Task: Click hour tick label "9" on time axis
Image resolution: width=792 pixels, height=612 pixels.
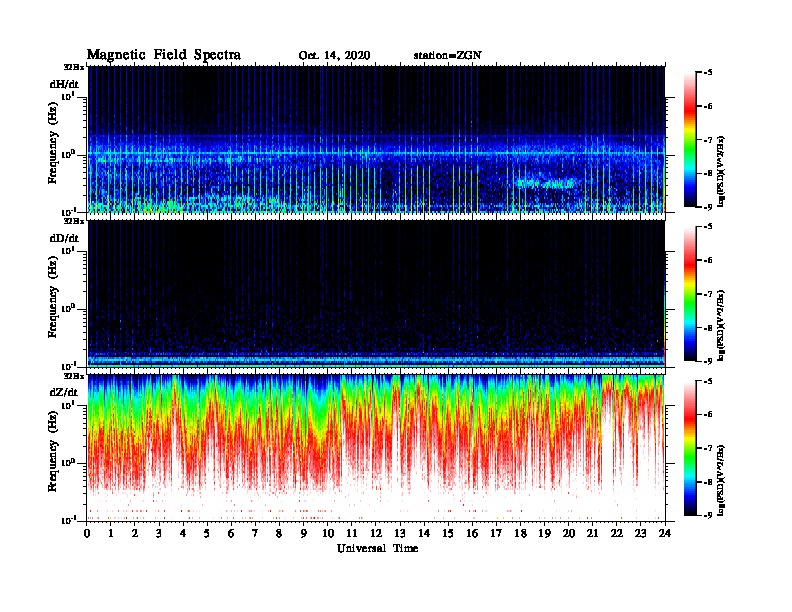Action: coord(304,534)
